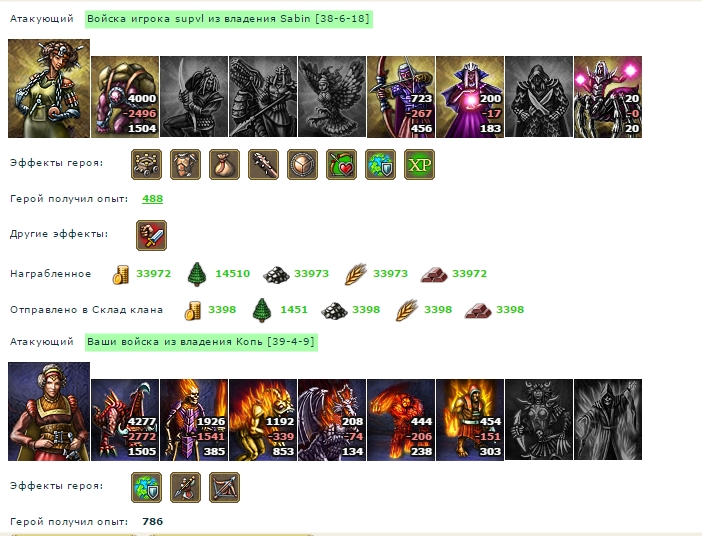Click the supvl troops from Sabin label
The image size is (702, 536).
tap(228, 19)
